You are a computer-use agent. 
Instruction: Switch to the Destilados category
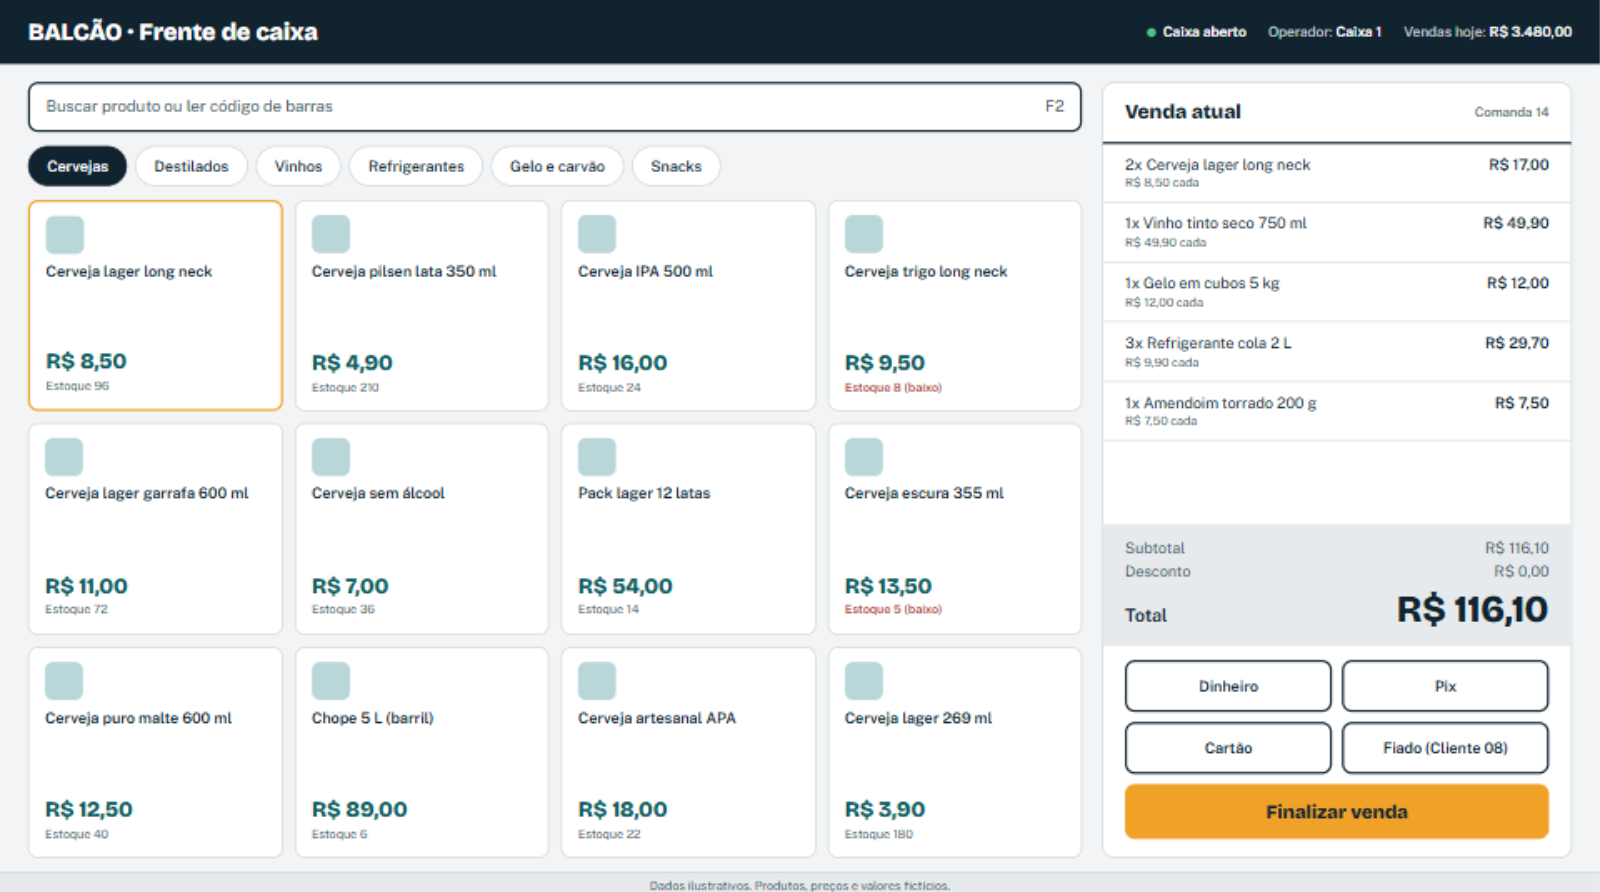[x=191, y=166]
